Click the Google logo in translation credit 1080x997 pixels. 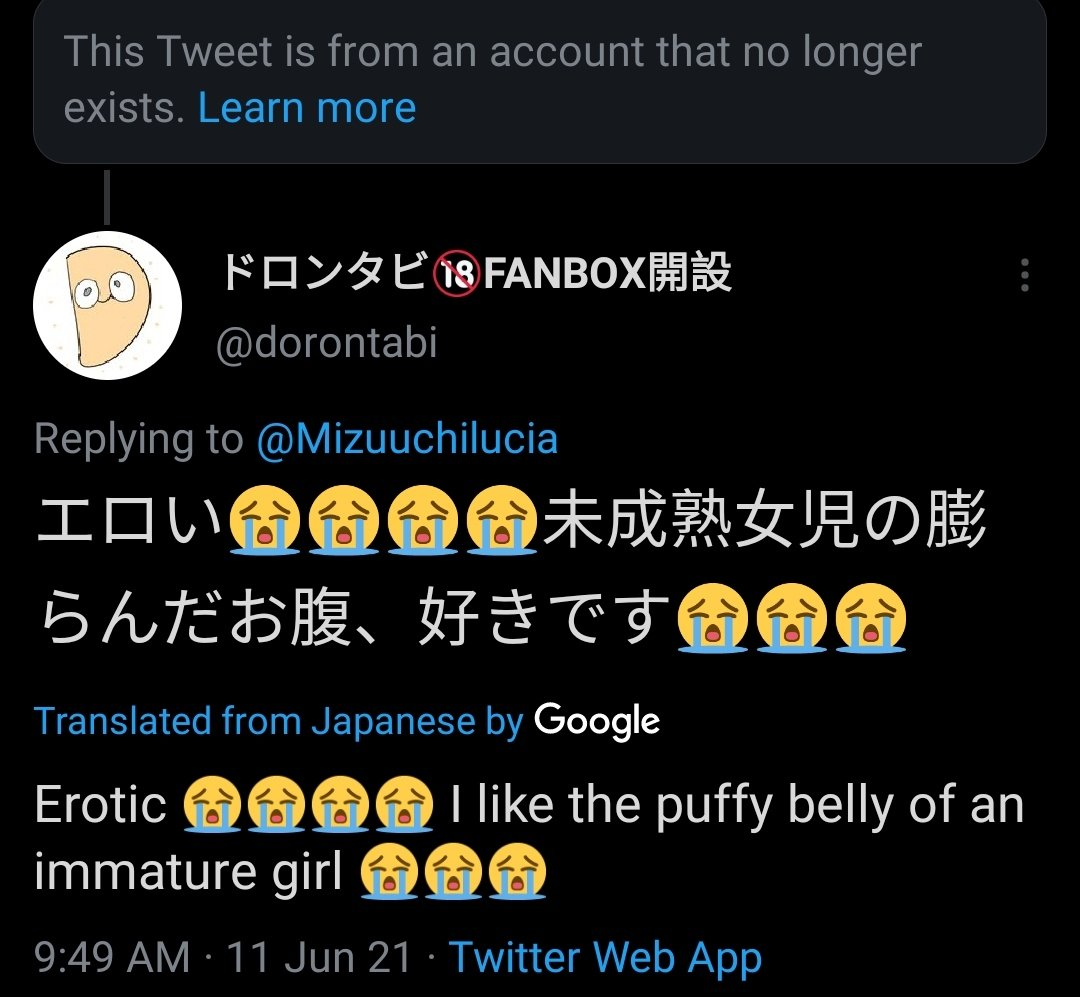(x=597, y=721)
